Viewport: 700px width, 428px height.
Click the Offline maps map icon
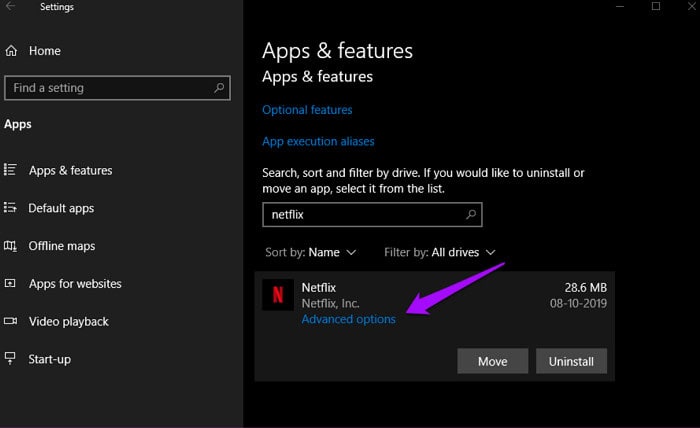click(10, 245)
